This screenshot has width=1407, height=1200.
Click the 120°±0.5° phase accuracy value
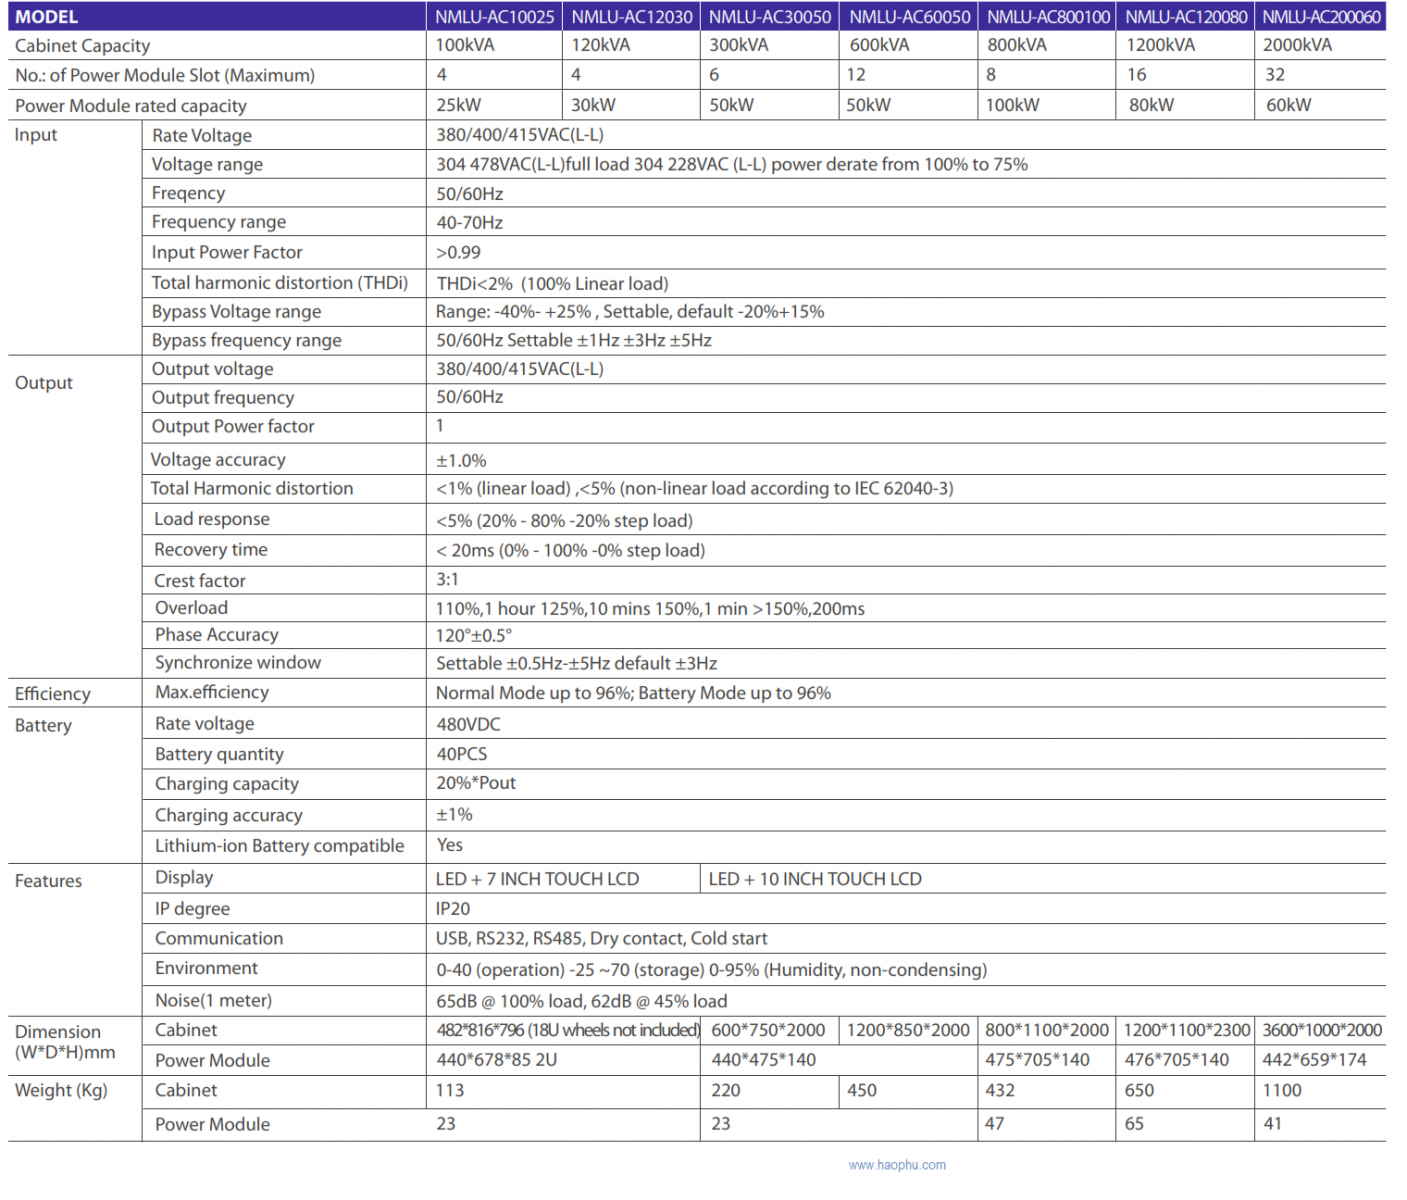click(474, 636)
